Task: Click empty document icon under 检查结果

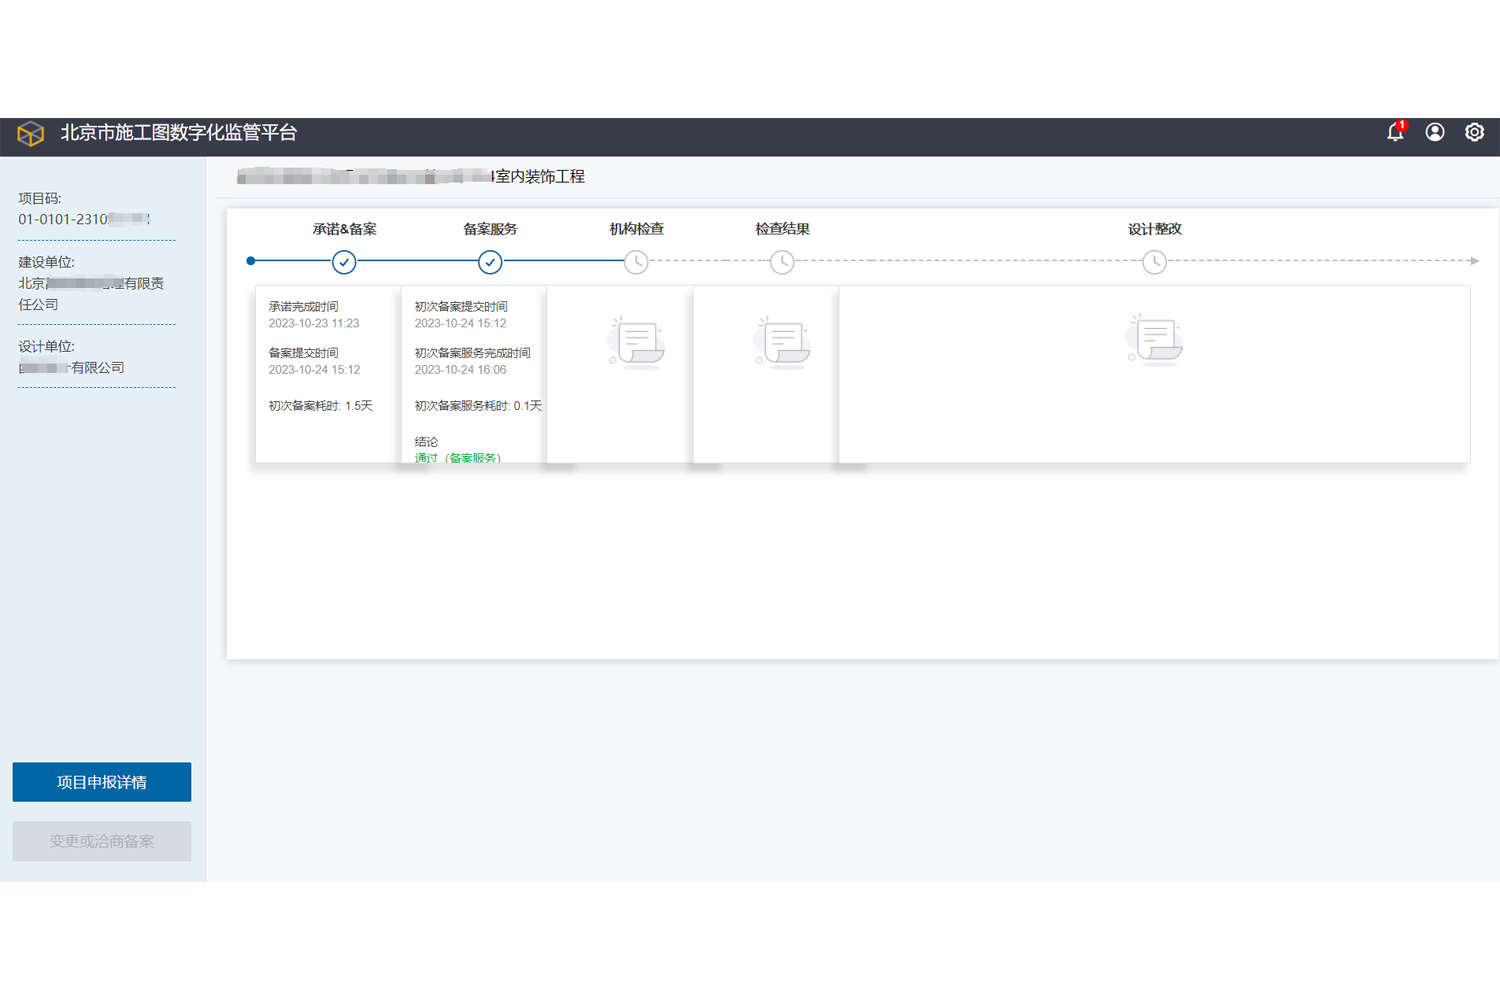Action: coord(782,342)
